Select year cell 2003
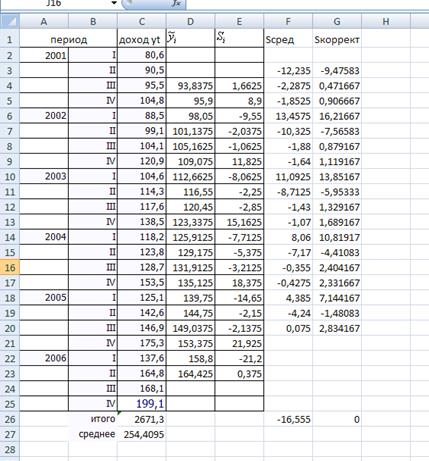This screenshot has width=429, height=461. click(44, 176)
